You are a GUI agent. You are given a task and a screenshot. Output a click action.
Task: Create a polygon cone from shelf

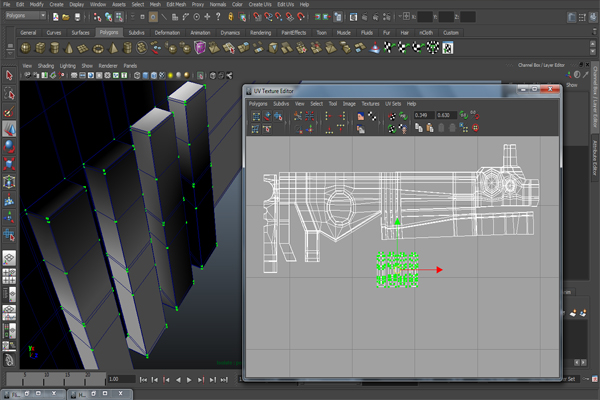point(69,48)
